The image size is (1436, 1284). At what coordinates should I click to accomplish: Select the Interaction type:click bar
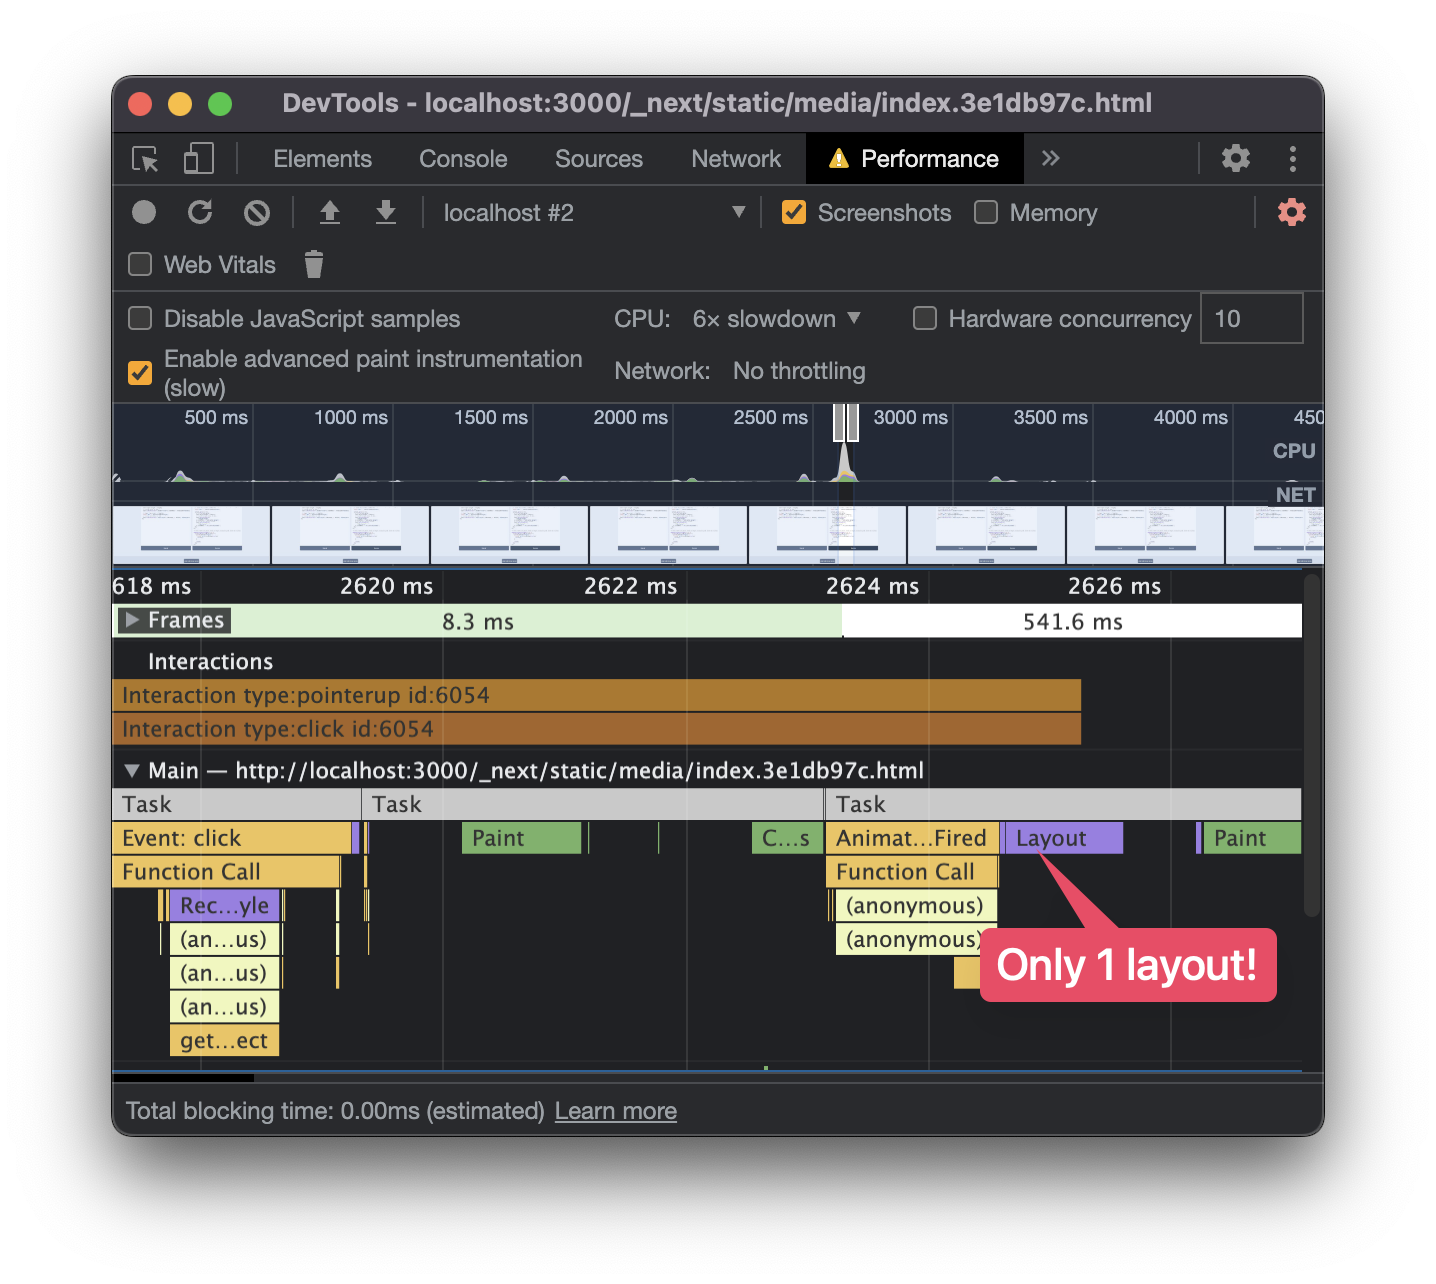[x=596, y=729]
